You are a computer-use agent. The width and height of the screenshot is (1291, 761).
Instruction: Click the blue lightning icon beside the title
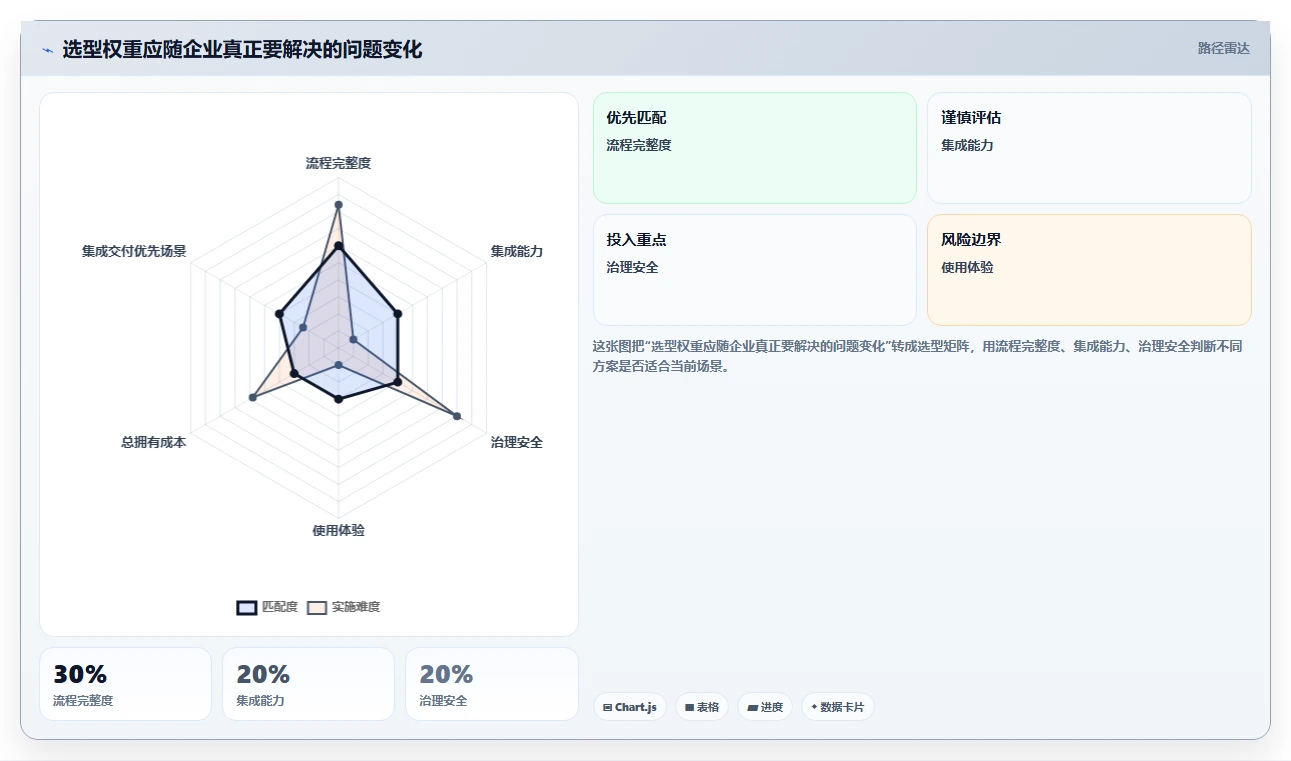tap(47, 50)
